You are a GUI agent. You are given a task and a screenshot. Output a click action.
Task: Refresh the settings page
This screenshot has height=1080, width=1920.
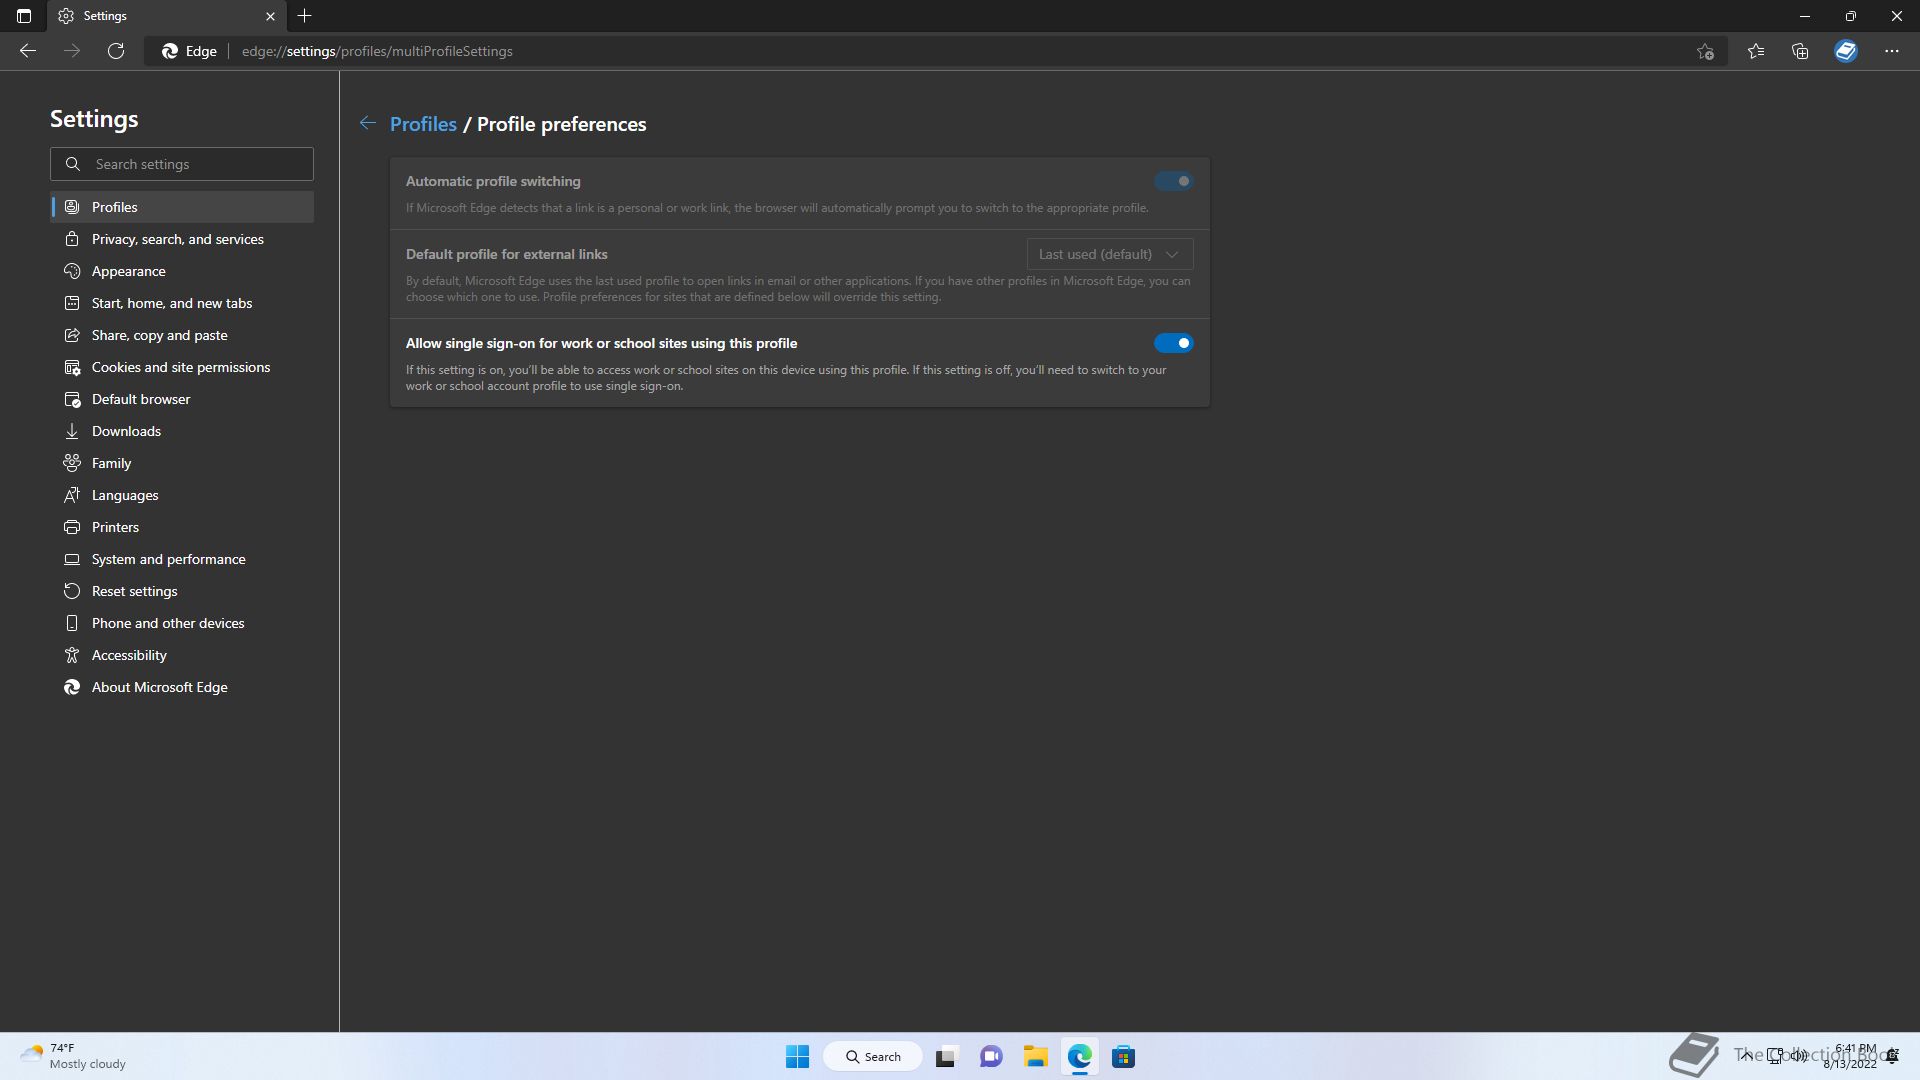[x=116, y=51]
